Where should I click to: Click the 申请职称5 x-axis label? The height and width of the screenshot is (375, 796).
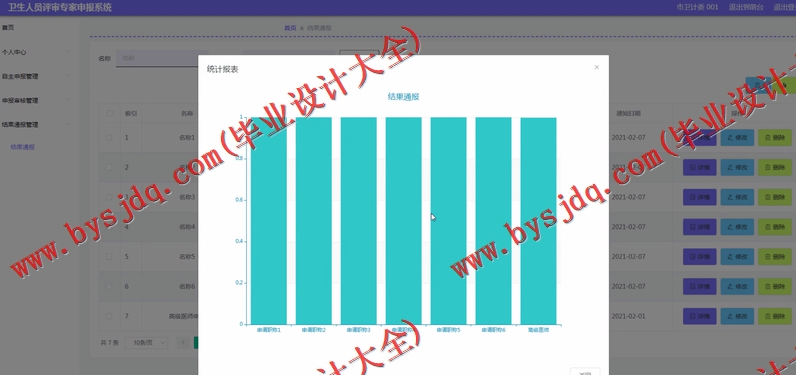tap(448, 330)
